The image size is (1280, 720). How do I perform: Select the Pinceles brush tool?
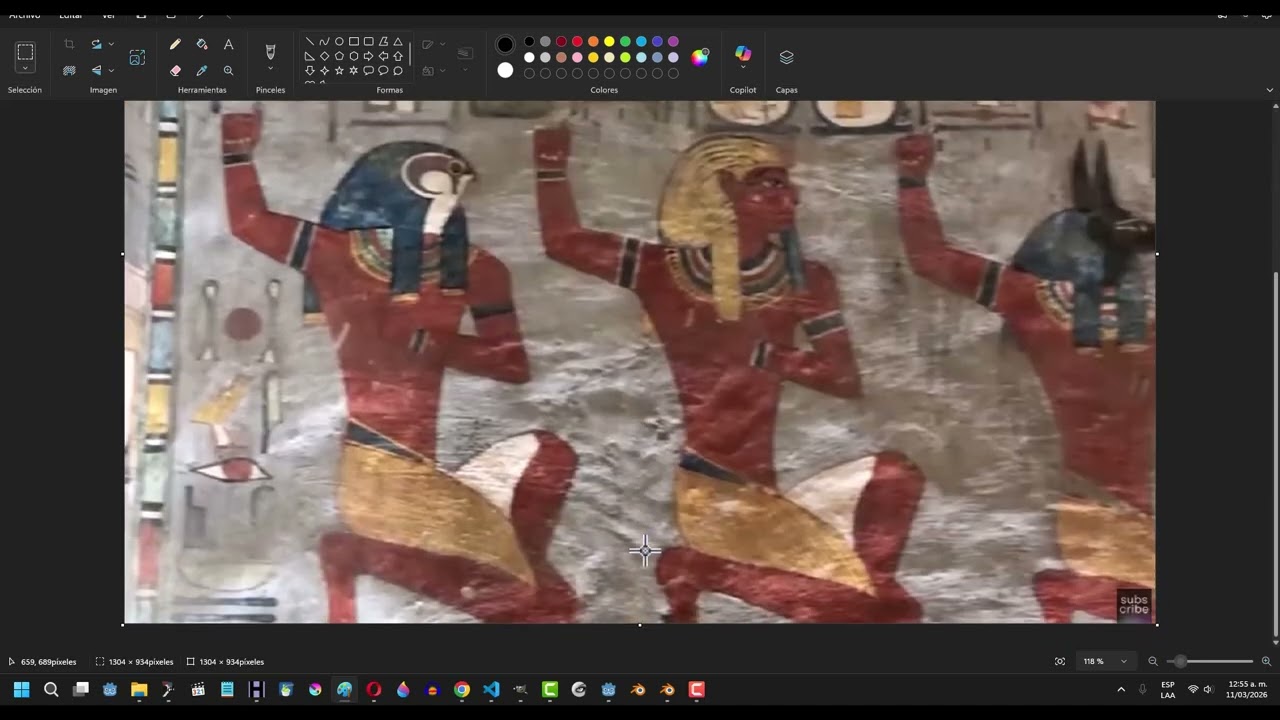click(x=270, y=51)
